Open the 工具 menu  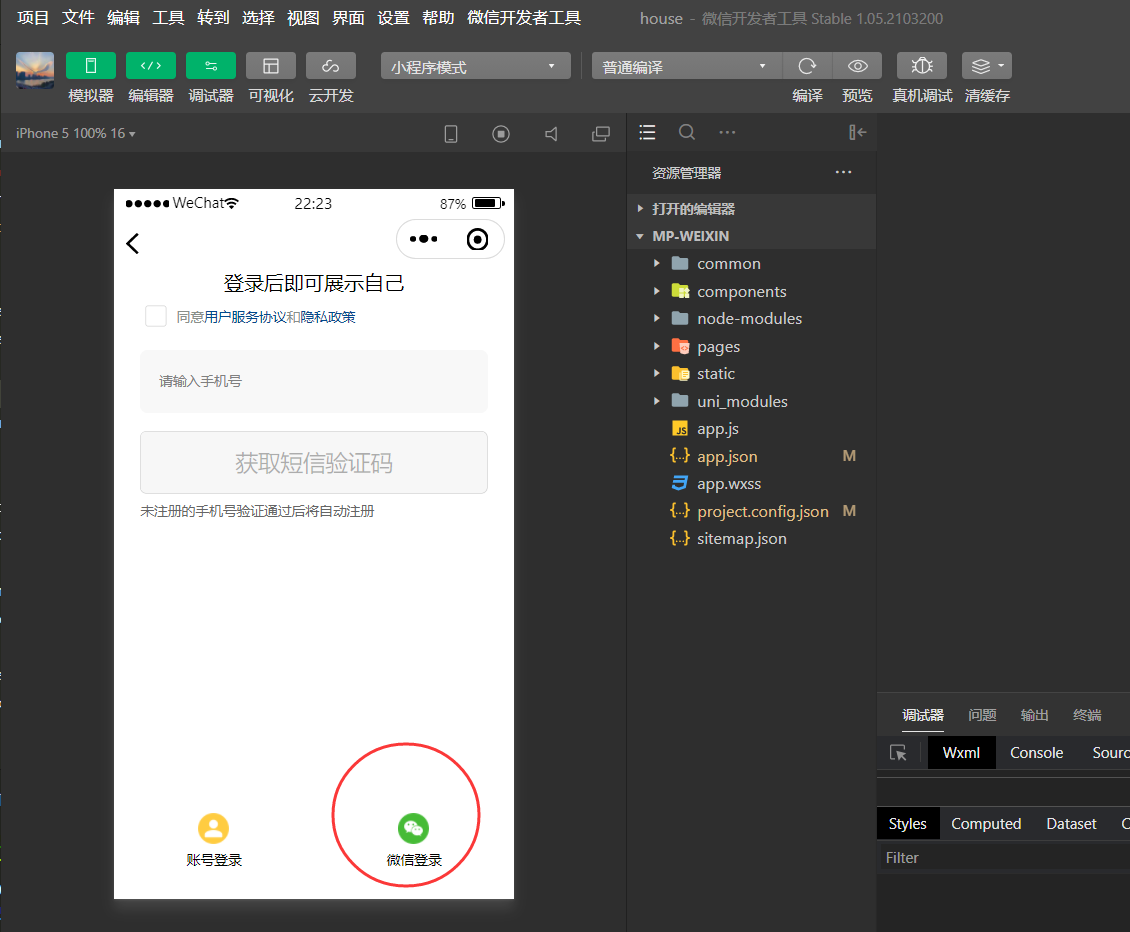(x=168, y=17)
